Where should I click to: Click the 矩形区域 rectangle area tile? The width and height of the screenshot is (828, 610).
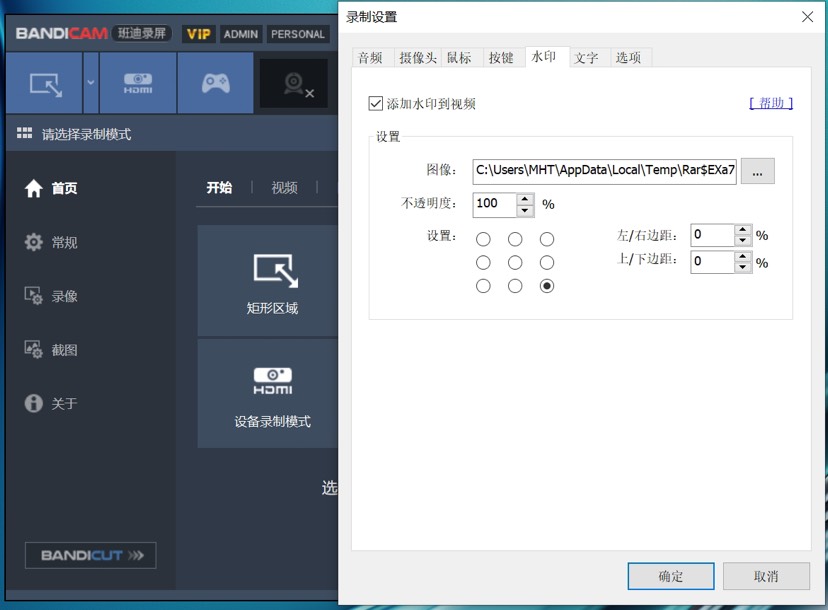(268, 280)
